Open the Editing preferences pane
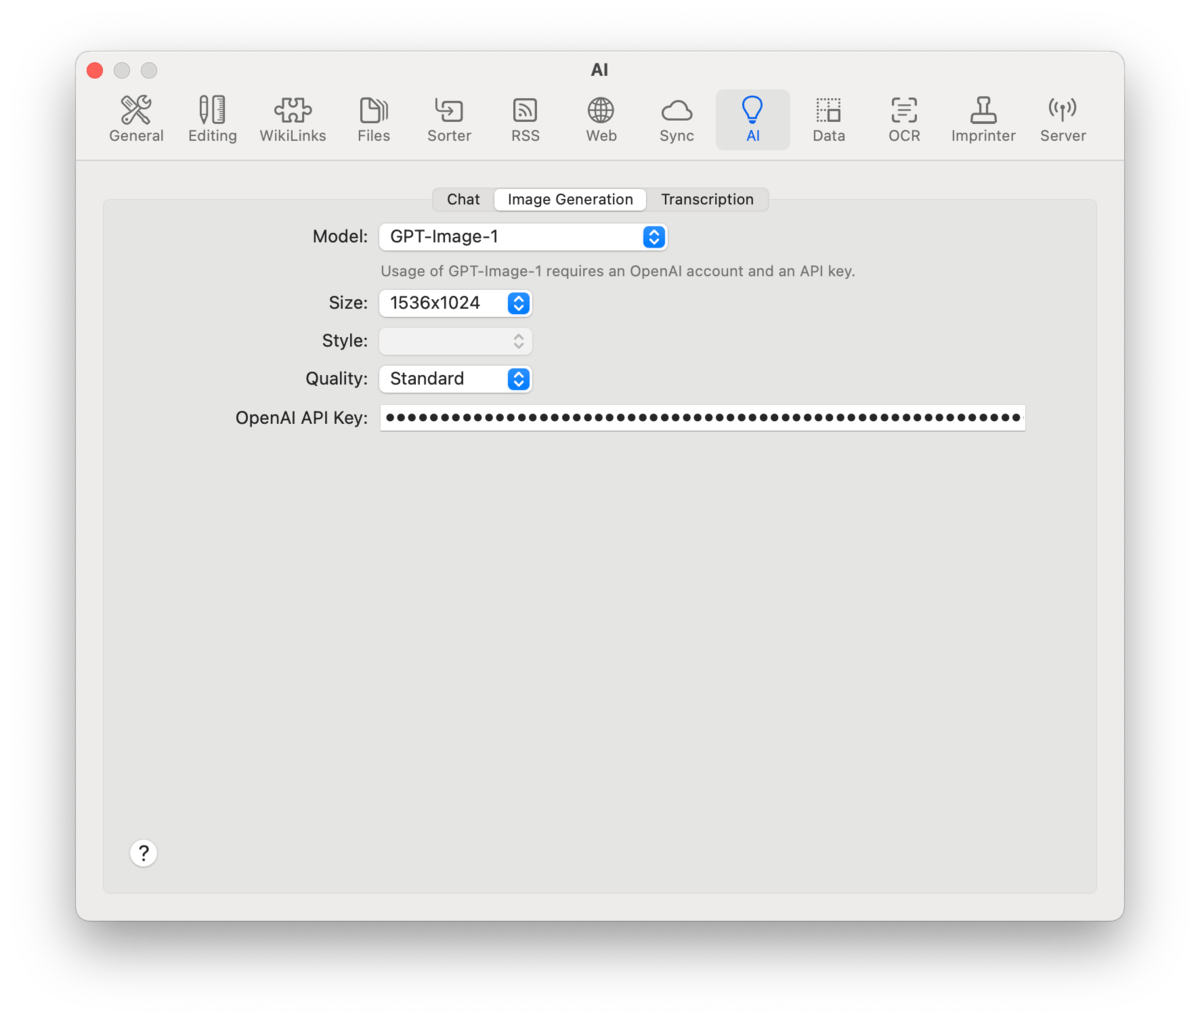This screenshot has height=1021, width=1200. (212, 119)
